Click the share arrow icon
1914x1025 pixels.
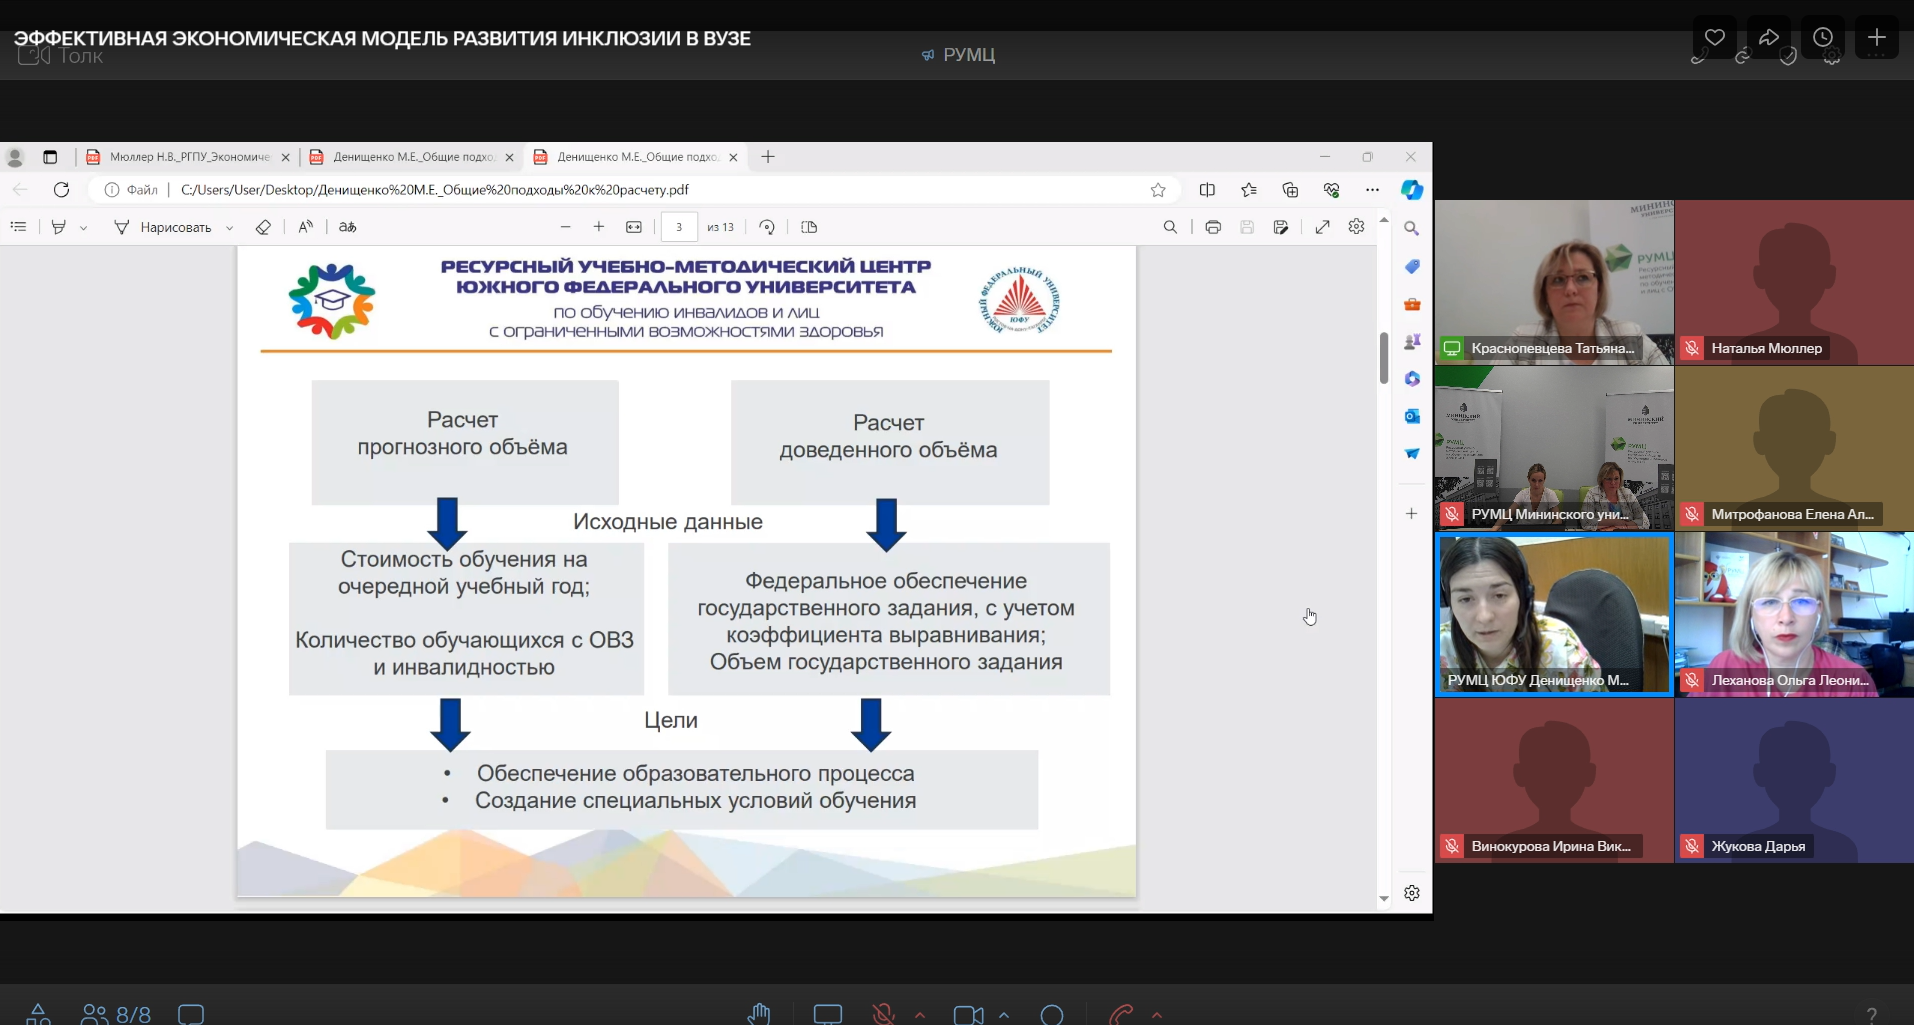point(1768,38)
